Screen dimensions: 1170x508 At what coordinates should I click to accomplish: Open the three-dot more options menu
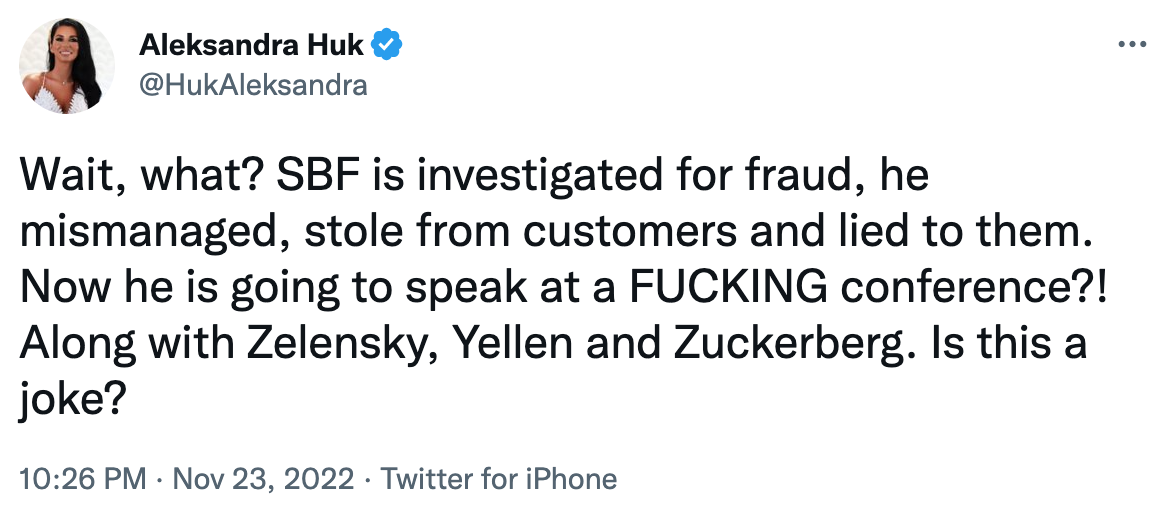(1130, 45)
